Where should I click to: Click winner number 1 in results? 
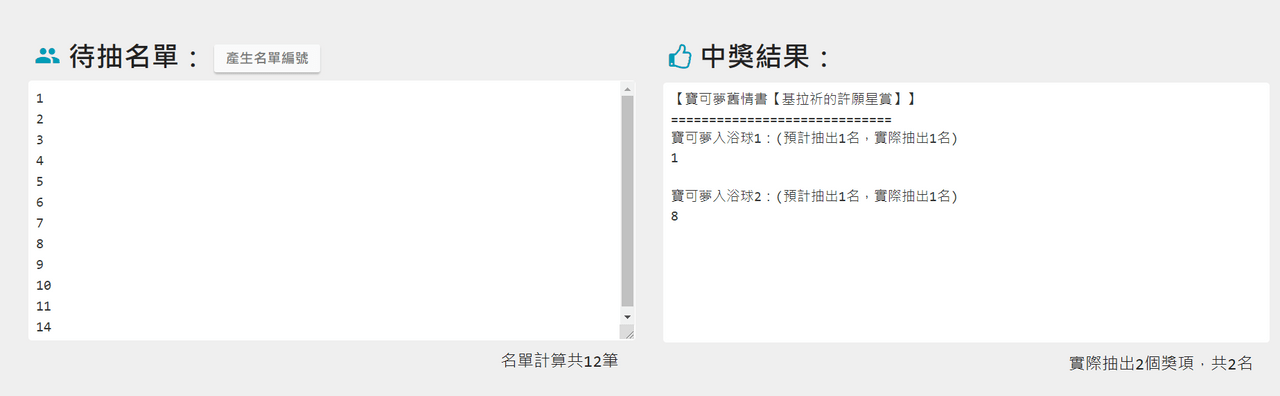tap(675, 158)
